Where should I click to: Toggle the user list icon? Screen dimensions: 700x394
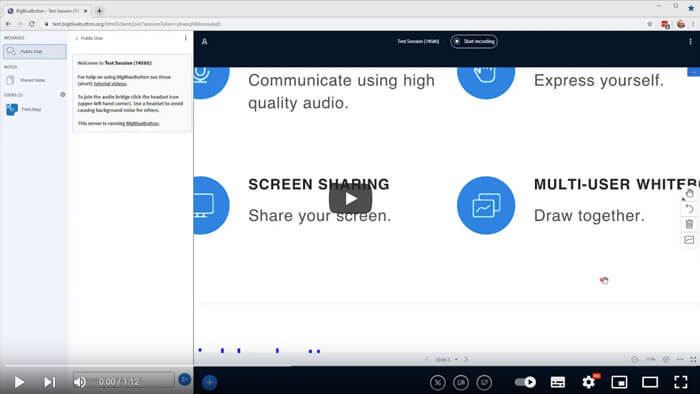point(204,41)
